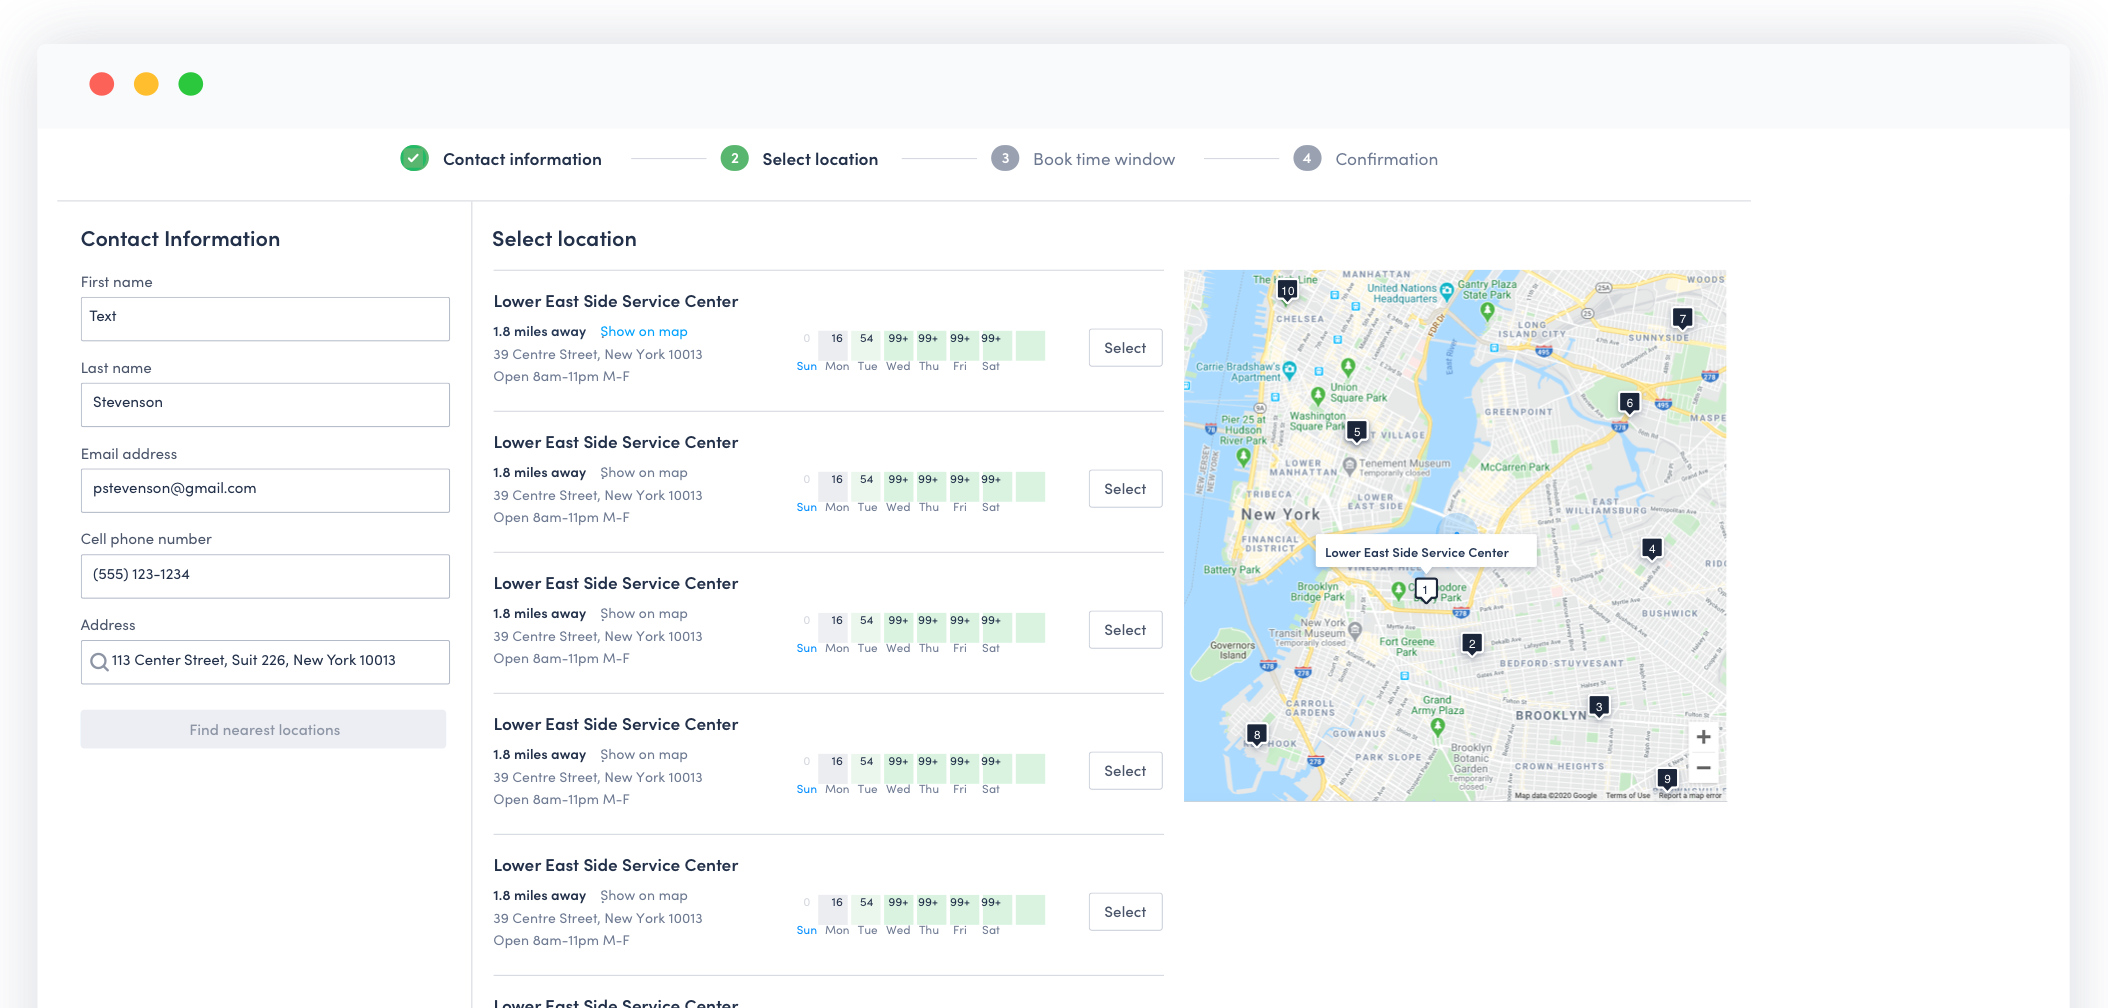The height and width of the screenshot is (1008, 2108).
Task: Select map pin numbered 4
Action: [1651, 549]
